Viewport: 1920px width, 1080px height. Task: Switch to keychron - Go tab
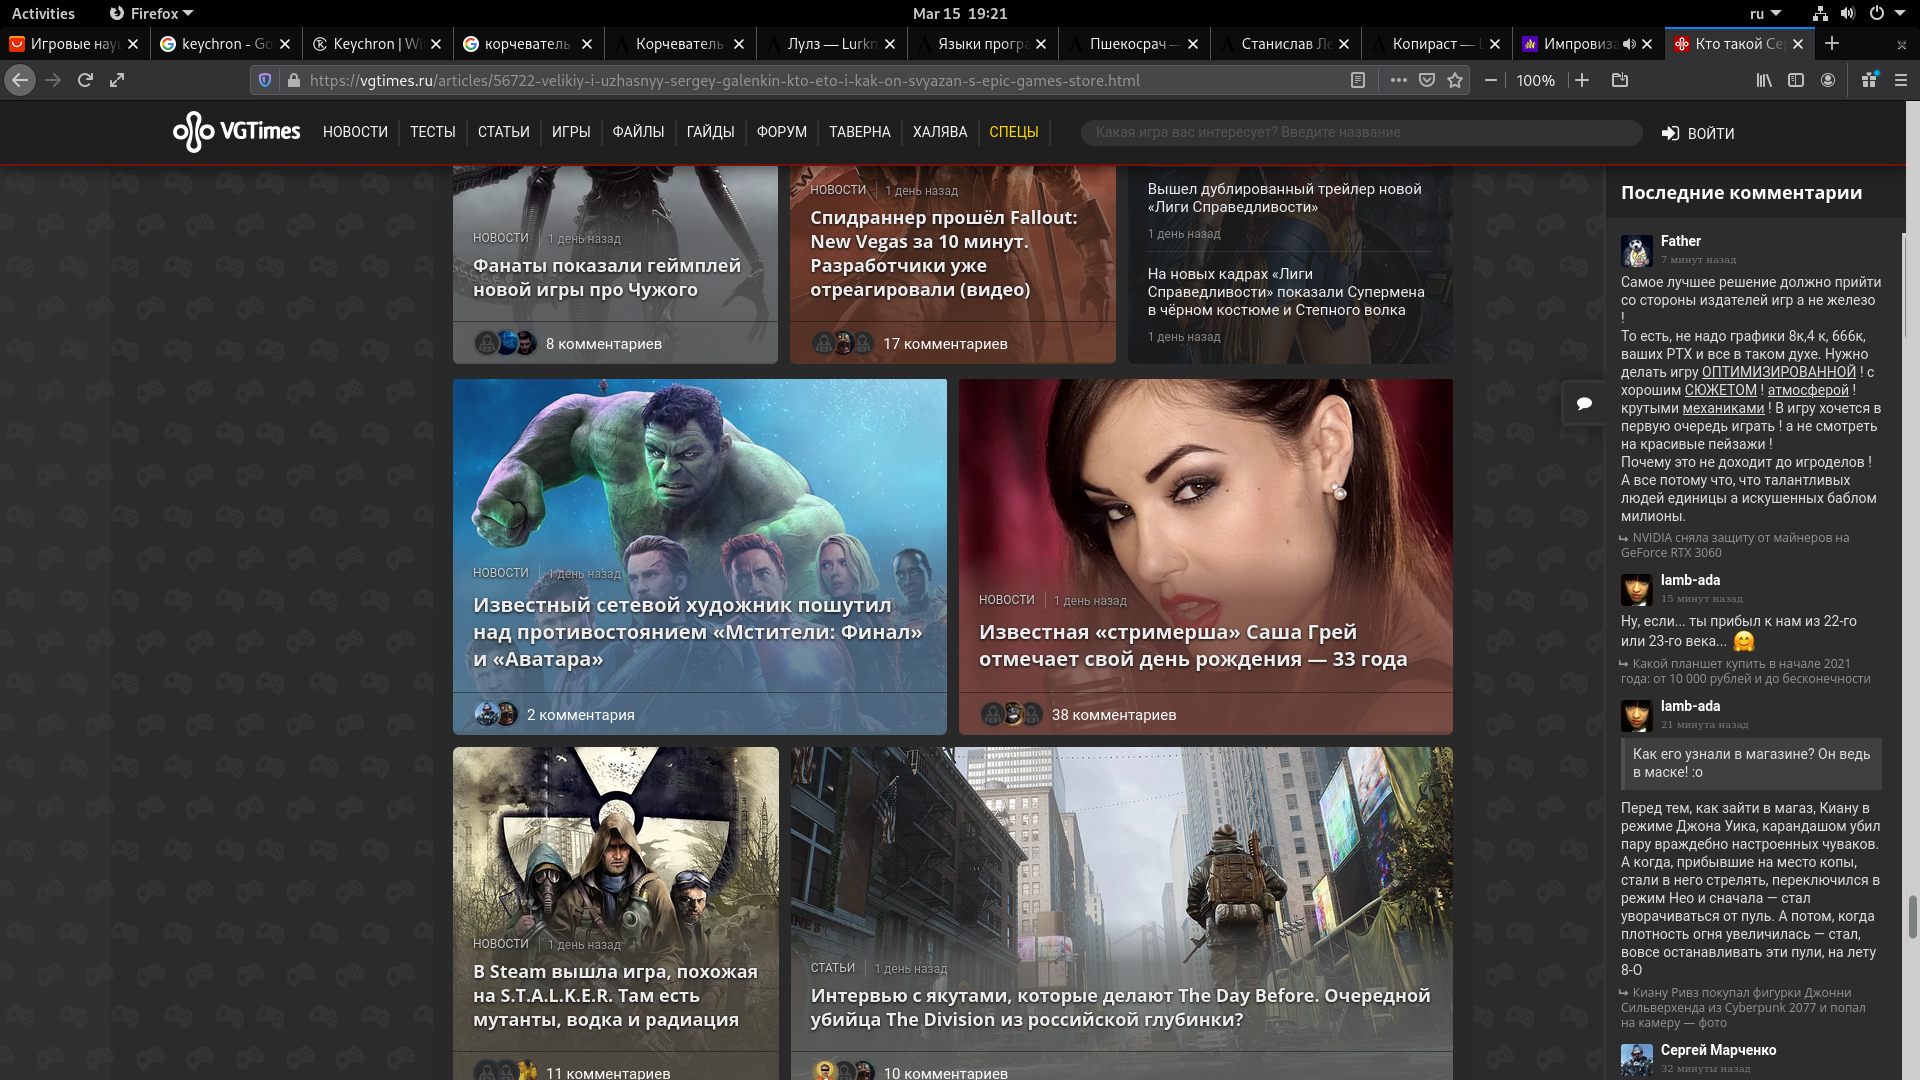pyautogui.click(x=226, y=44)
